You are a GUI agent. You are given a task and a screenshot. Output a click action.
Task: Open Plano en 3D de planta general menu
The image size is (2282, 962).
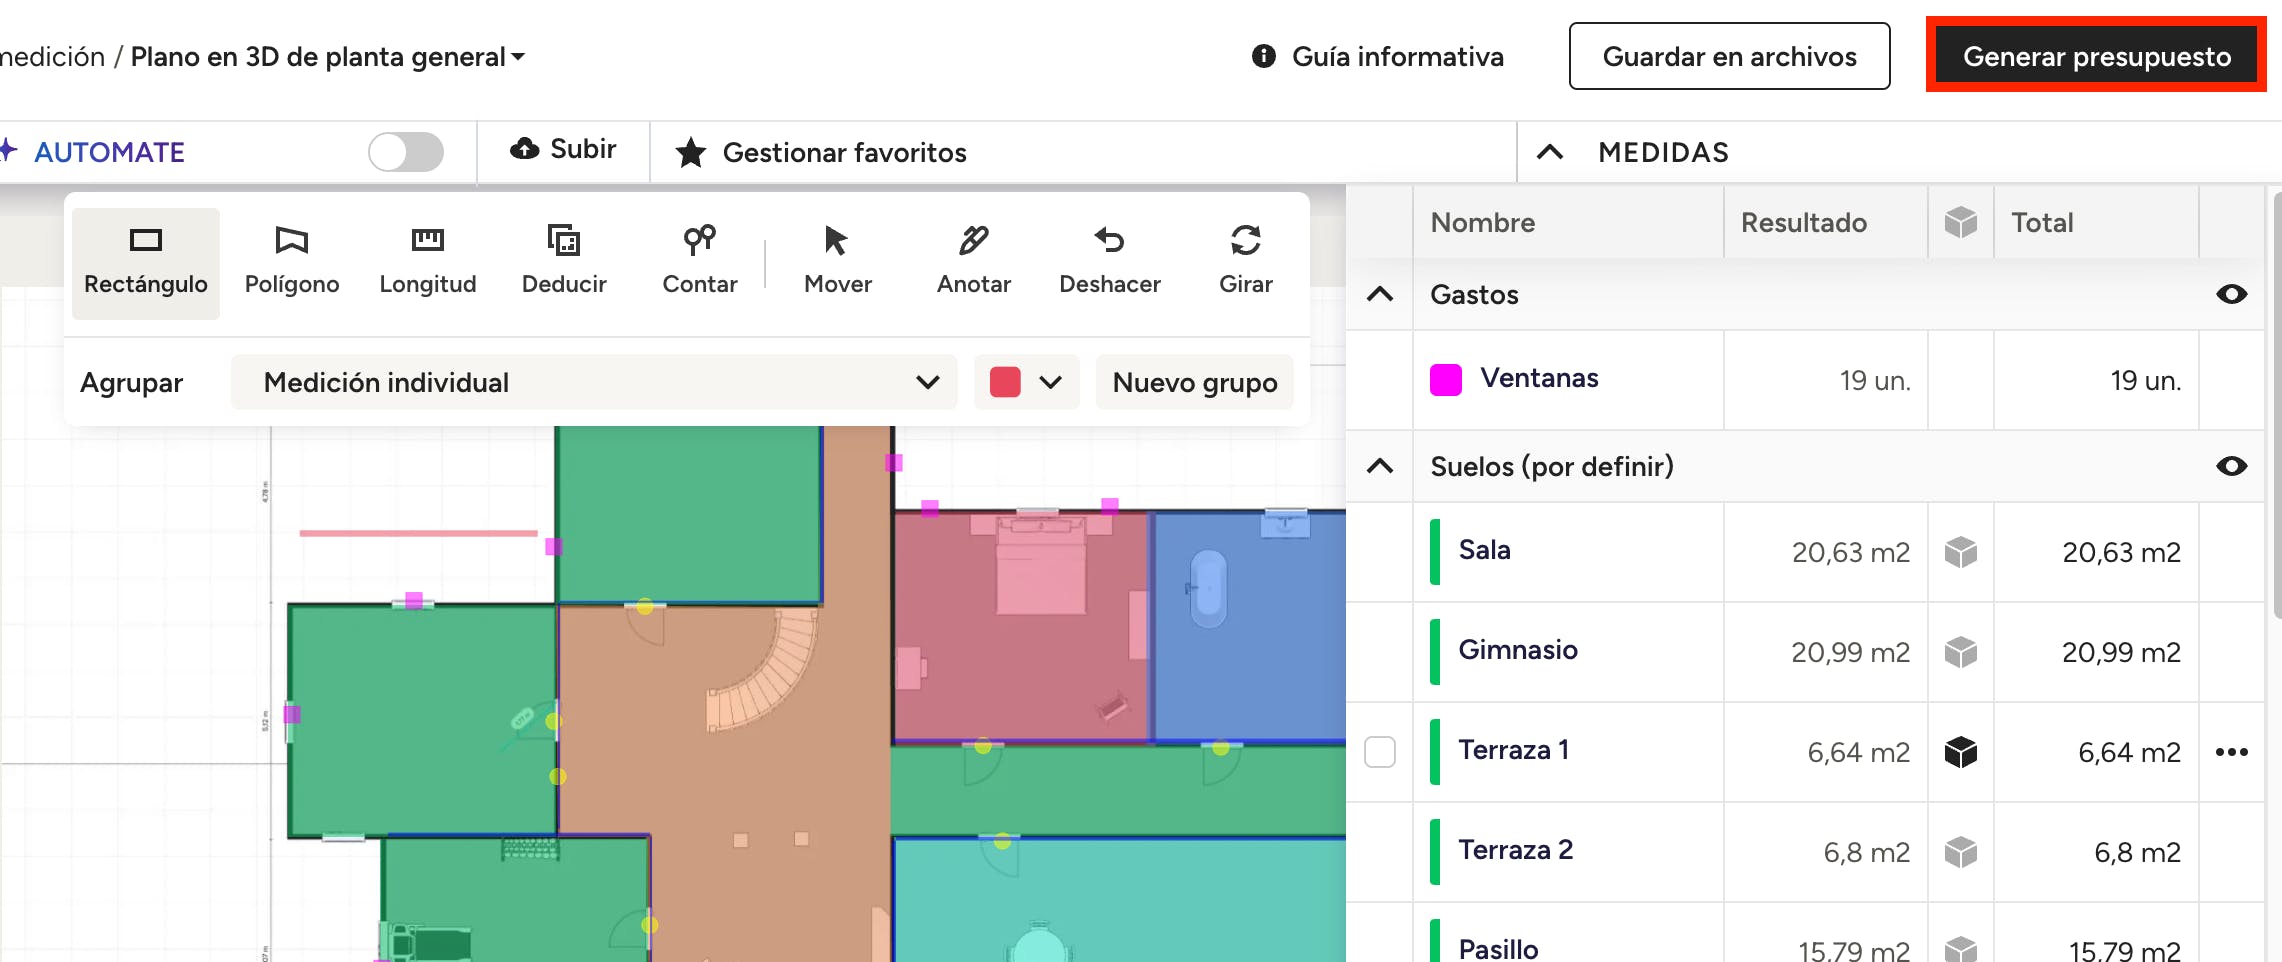point(328,57)
